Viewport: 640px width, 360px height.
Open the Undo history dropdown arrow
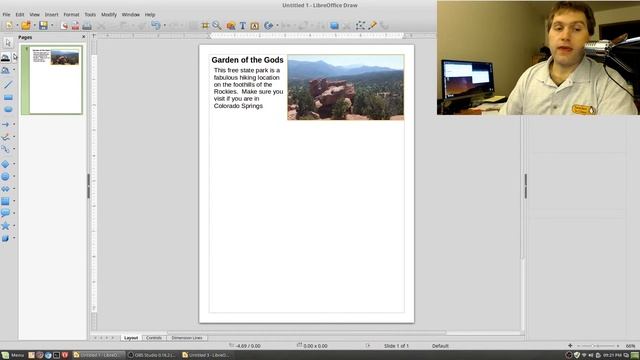click(164, 26)
